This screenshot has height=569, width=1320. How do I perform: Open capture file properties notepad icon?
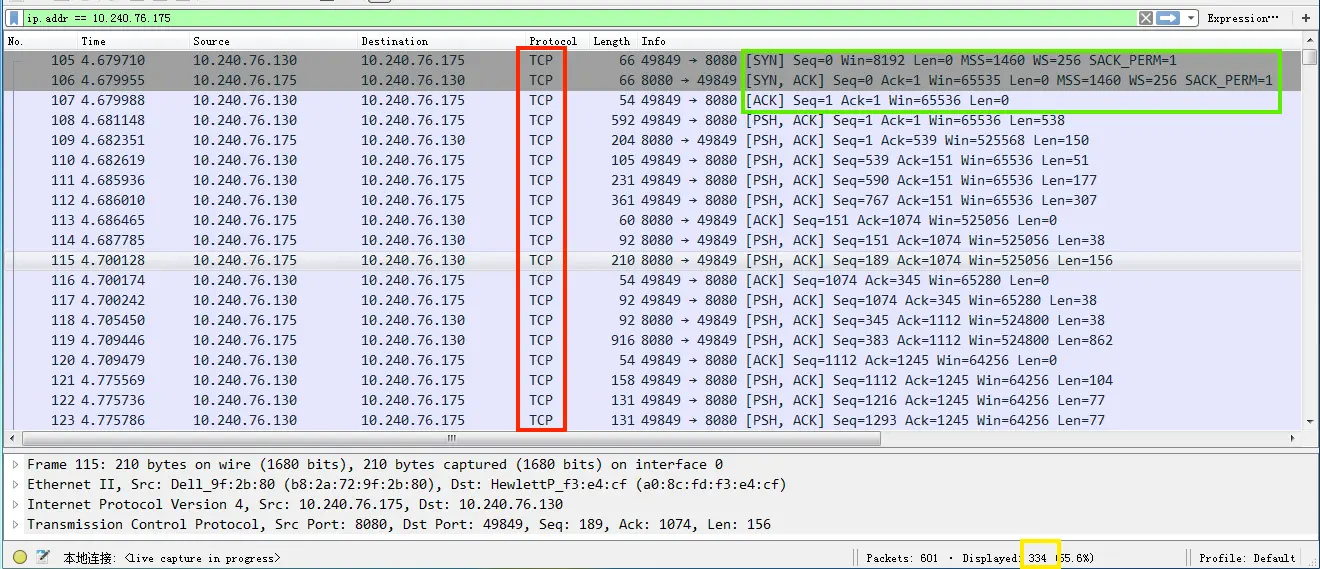coord(43,557)
